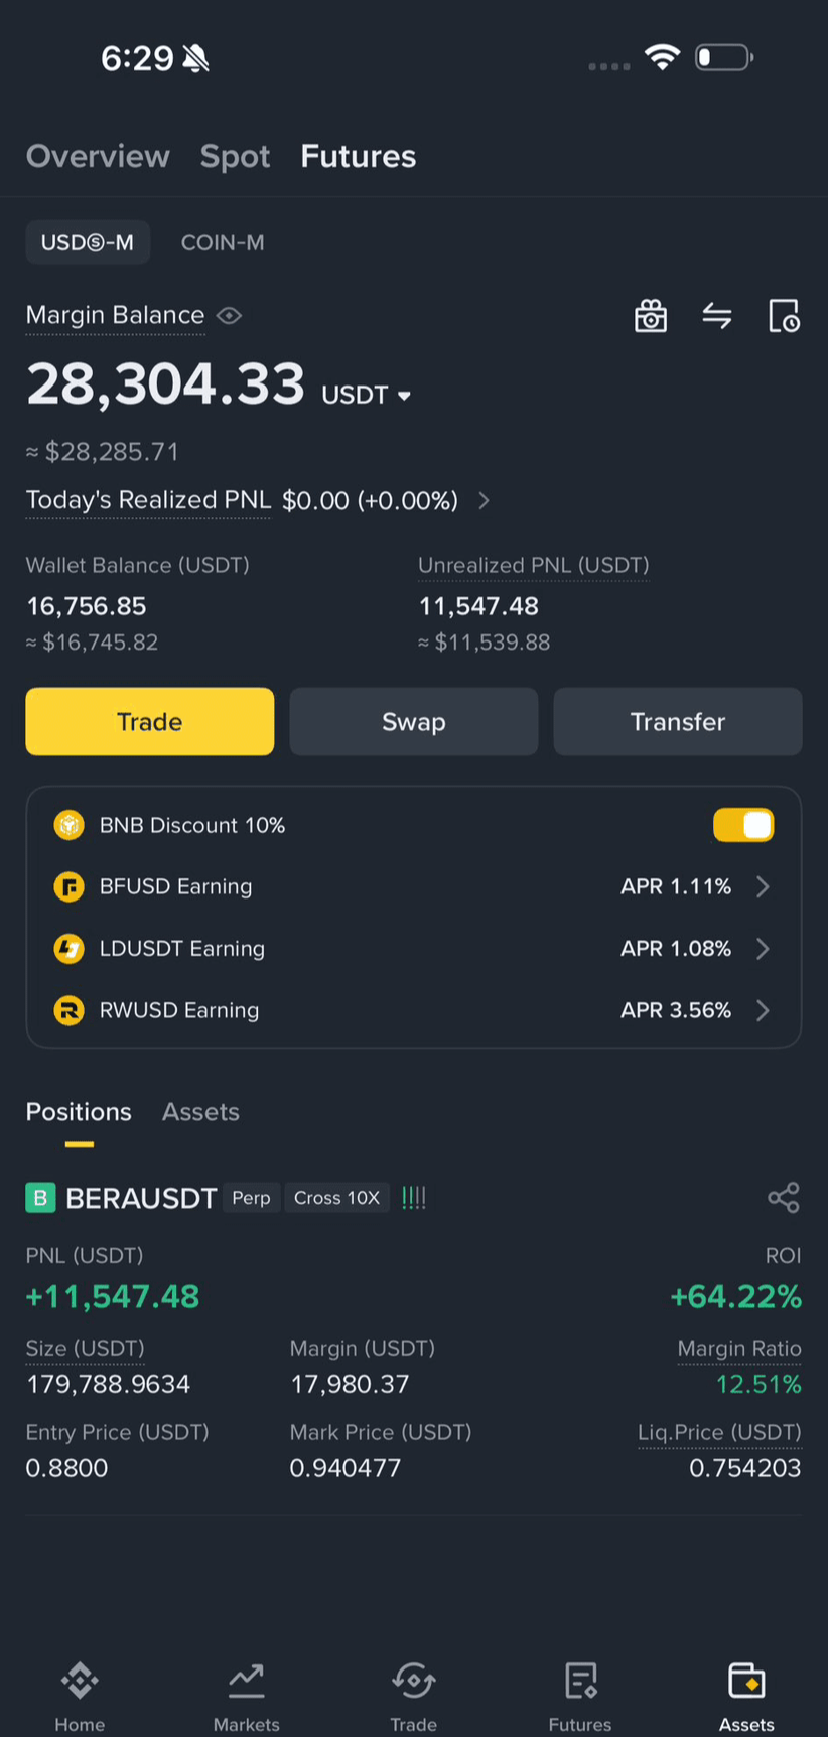Screen dimensions: 828x1737
Task: Tap the transfer arrows icon
Action: pyautogui.click(x=717, y=316)
